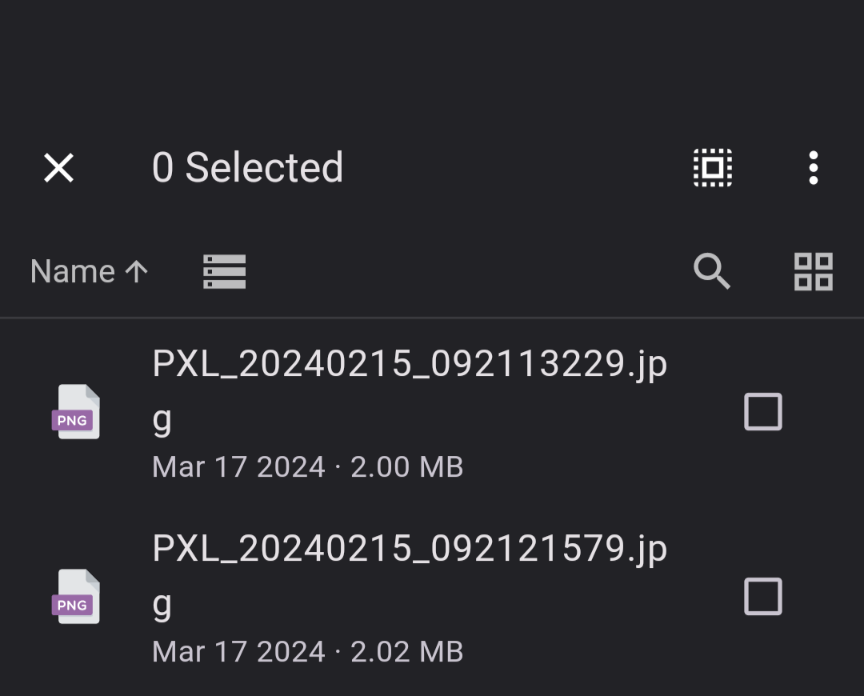Click the divider line under the sort bar
Viewport: 864px width, 696px height.
(x=432, y=317)
